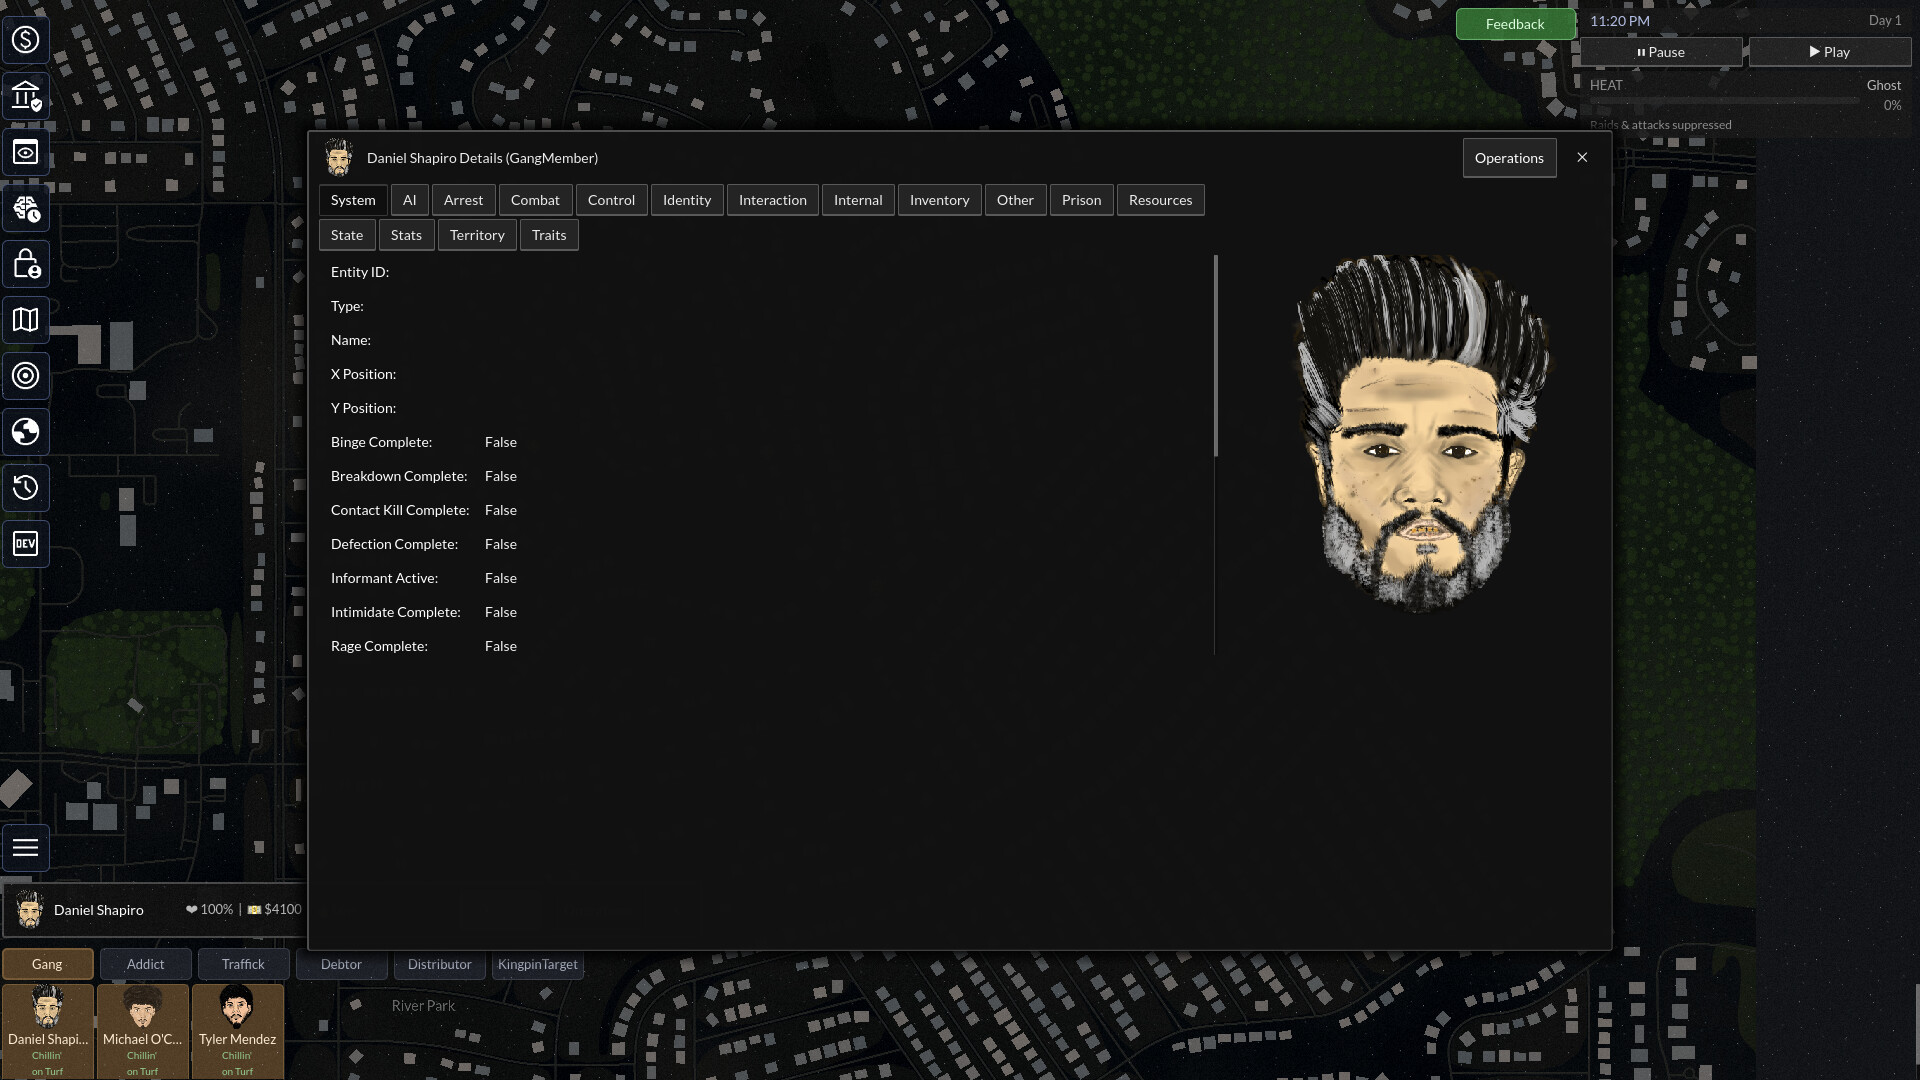Open the money dollar-sign sidebar icon
Viewport: 1920px width, 1080px height.
pos(25,40)
